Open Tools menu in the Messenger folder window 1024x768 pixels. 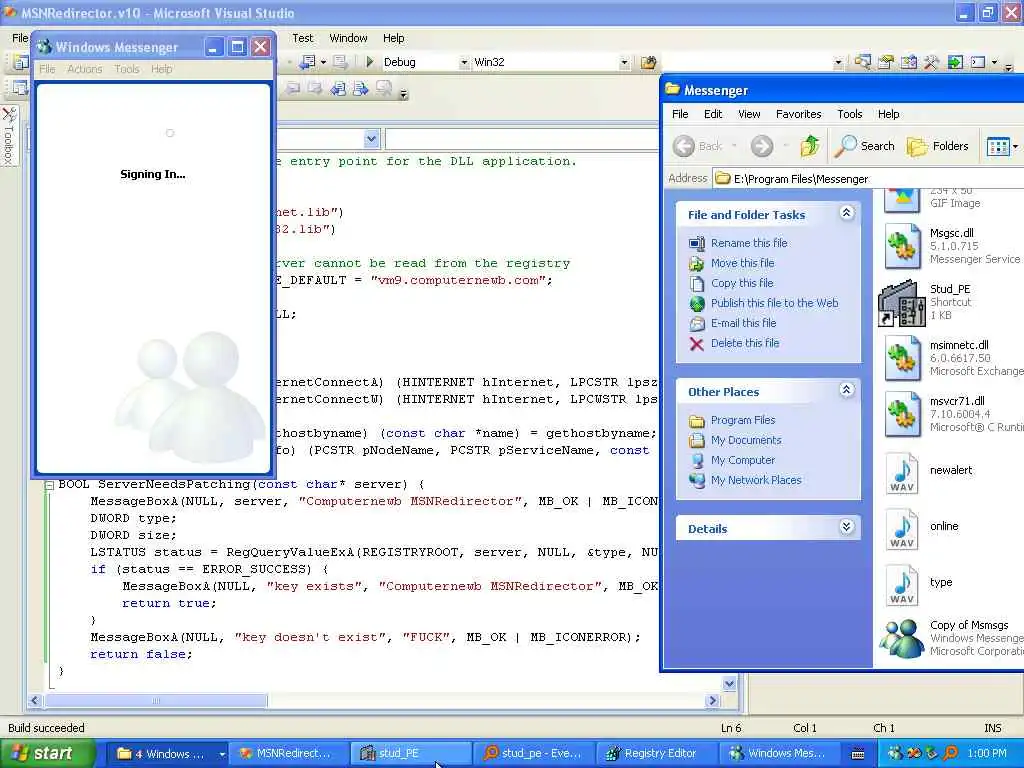click(x=850, y=114)
